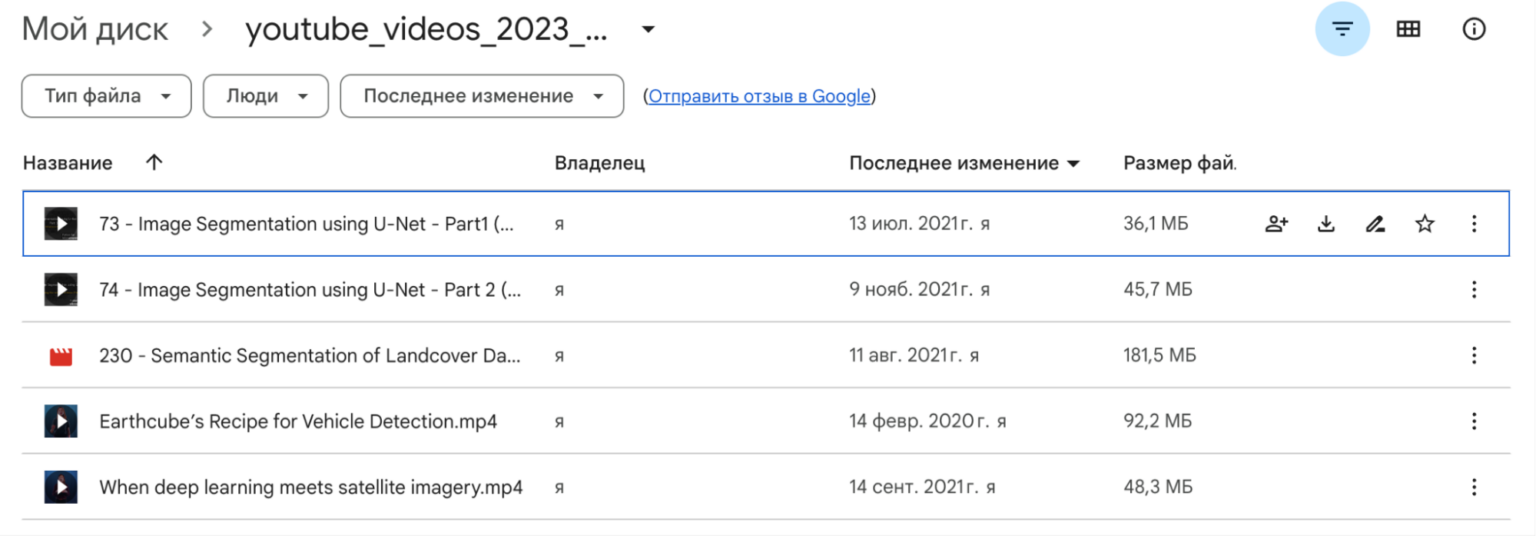Share the 73 - Image Segmentation file
This screenshot has height=536, width=1536.
pos(1276,224)
